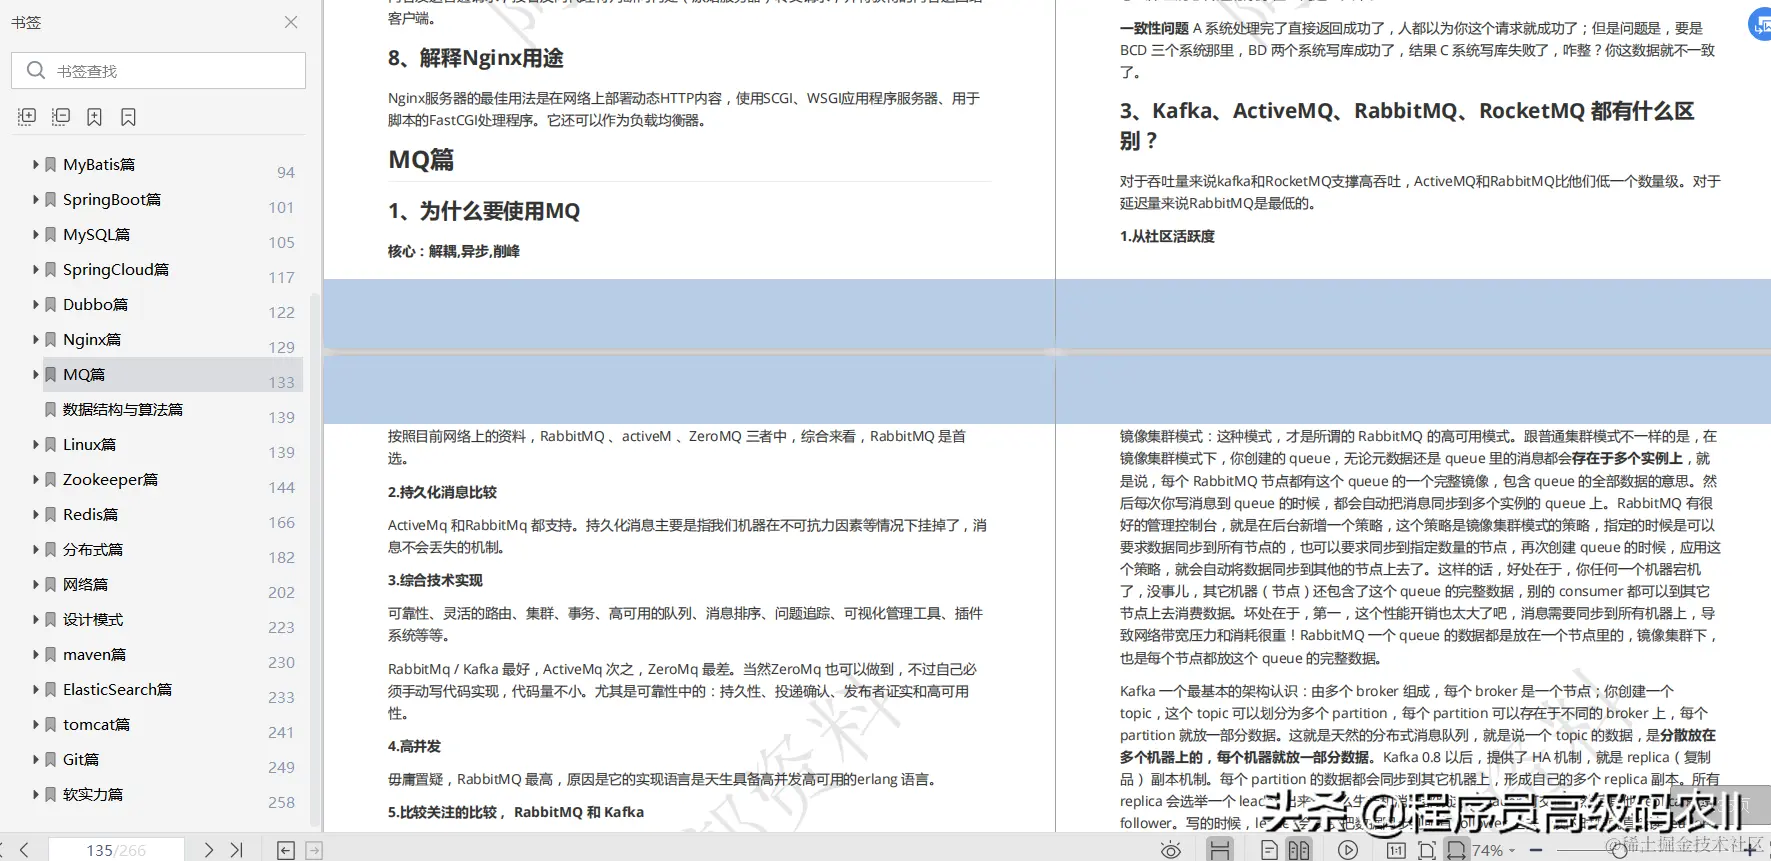Click the heading 1、为什么要使用MQ
This screenshot has width=1771, height=861.
[x=484, y=211]
